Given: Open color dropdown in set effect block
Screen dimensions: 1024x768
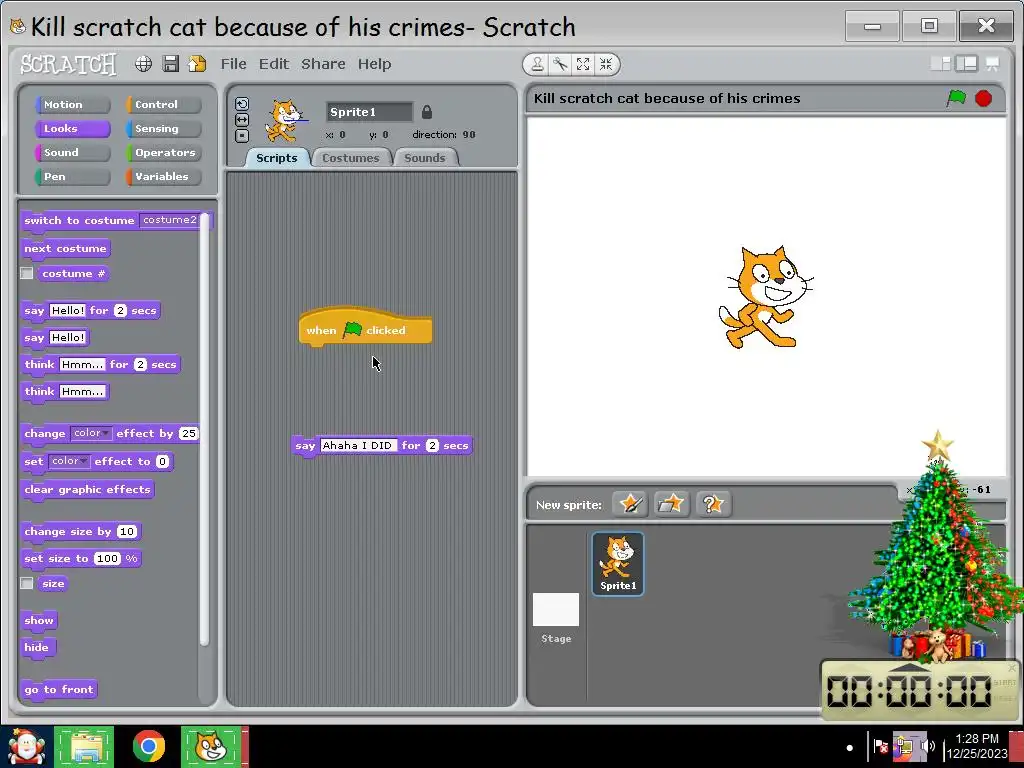Looking at the screenshot, I should click(x=69, y=461).
